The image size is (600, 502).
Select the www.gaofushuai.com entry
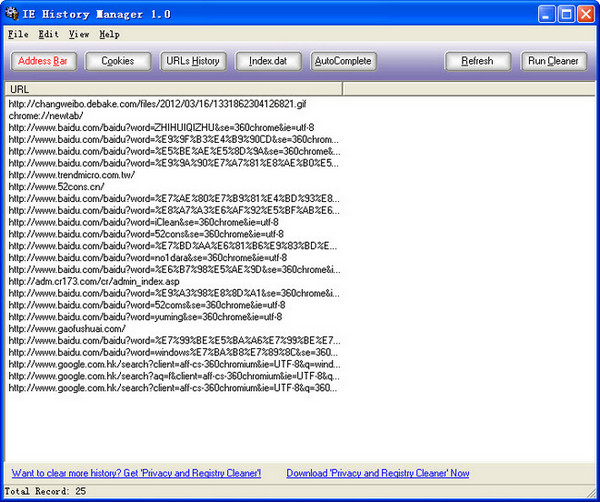[x=67, y=329]
